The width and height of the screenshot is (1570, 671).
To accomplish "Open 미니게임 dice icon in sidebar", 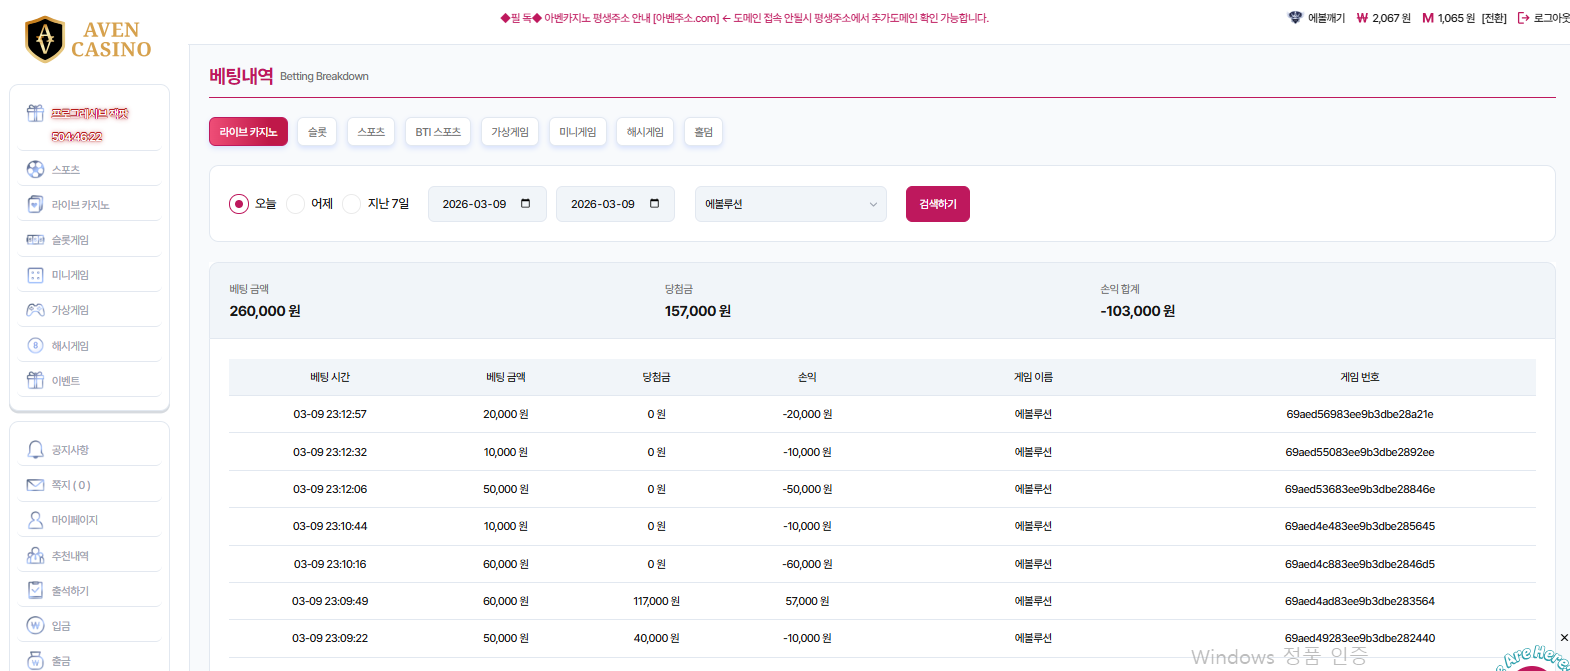I will (x=35, y=275).
